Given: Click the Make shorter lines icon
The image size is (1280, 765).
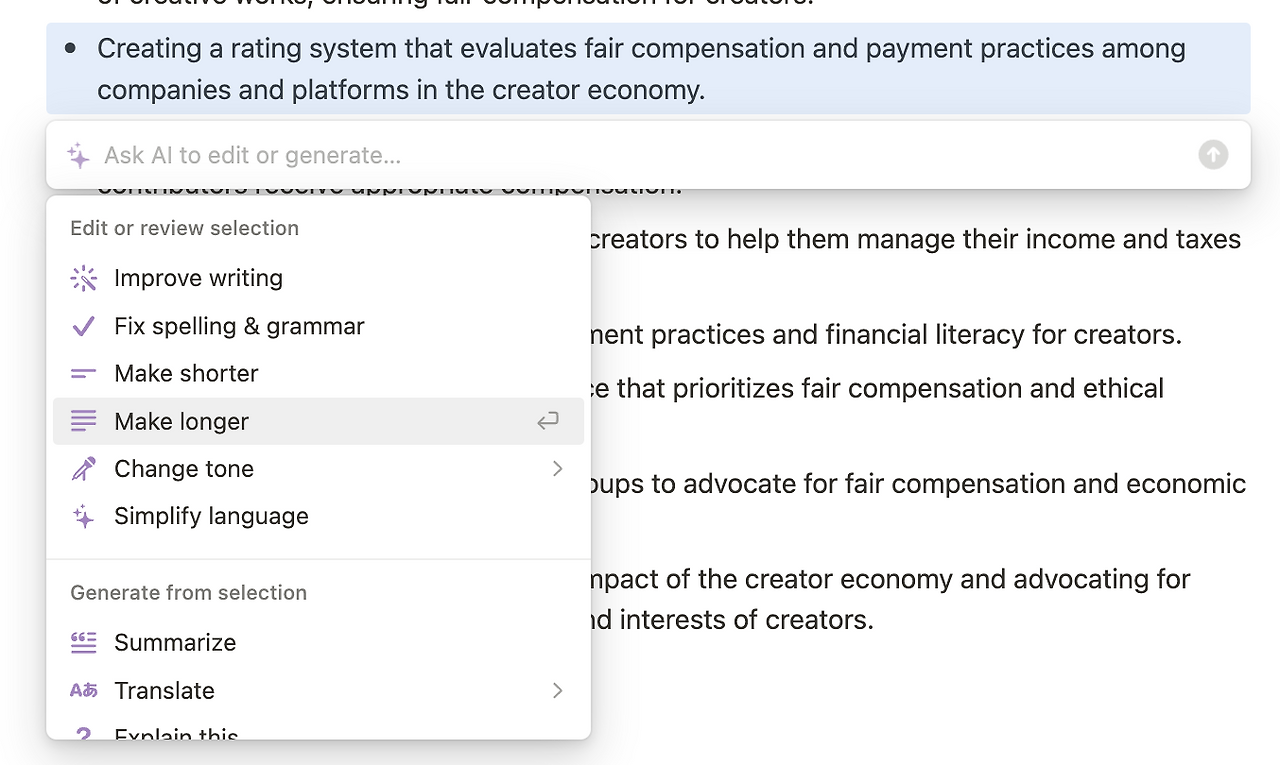Looking at the screenshot, I should click(84, 374).
